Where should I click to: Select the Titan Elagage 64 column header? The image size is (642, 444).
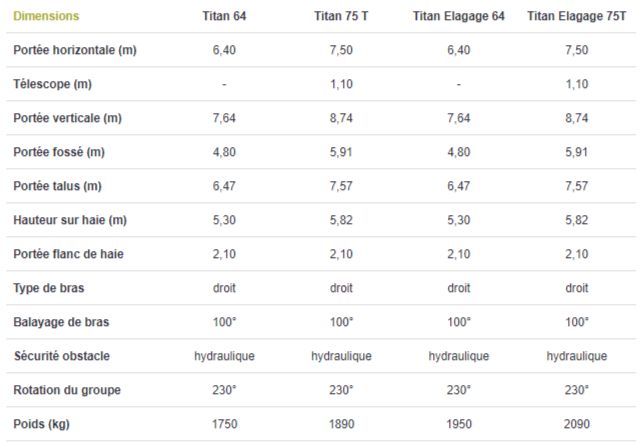[x=458, y=17]
